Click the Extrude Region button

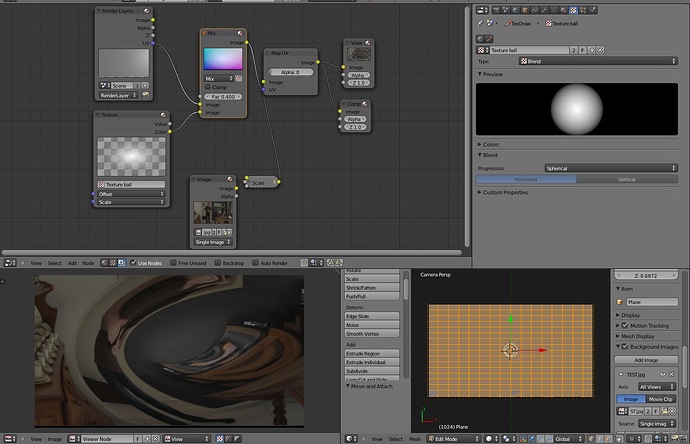[372, 353]
